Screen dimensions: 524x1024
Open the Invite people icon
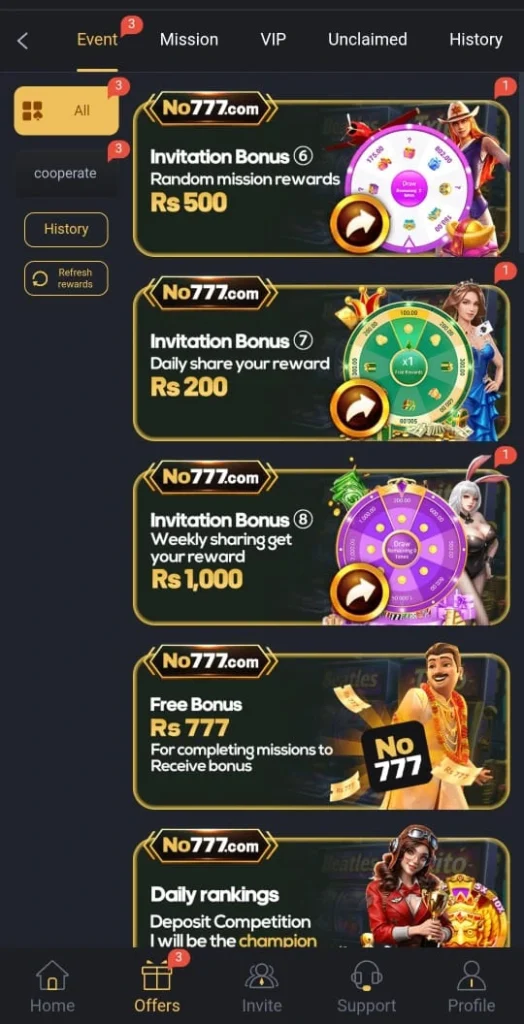click(261, 976)
